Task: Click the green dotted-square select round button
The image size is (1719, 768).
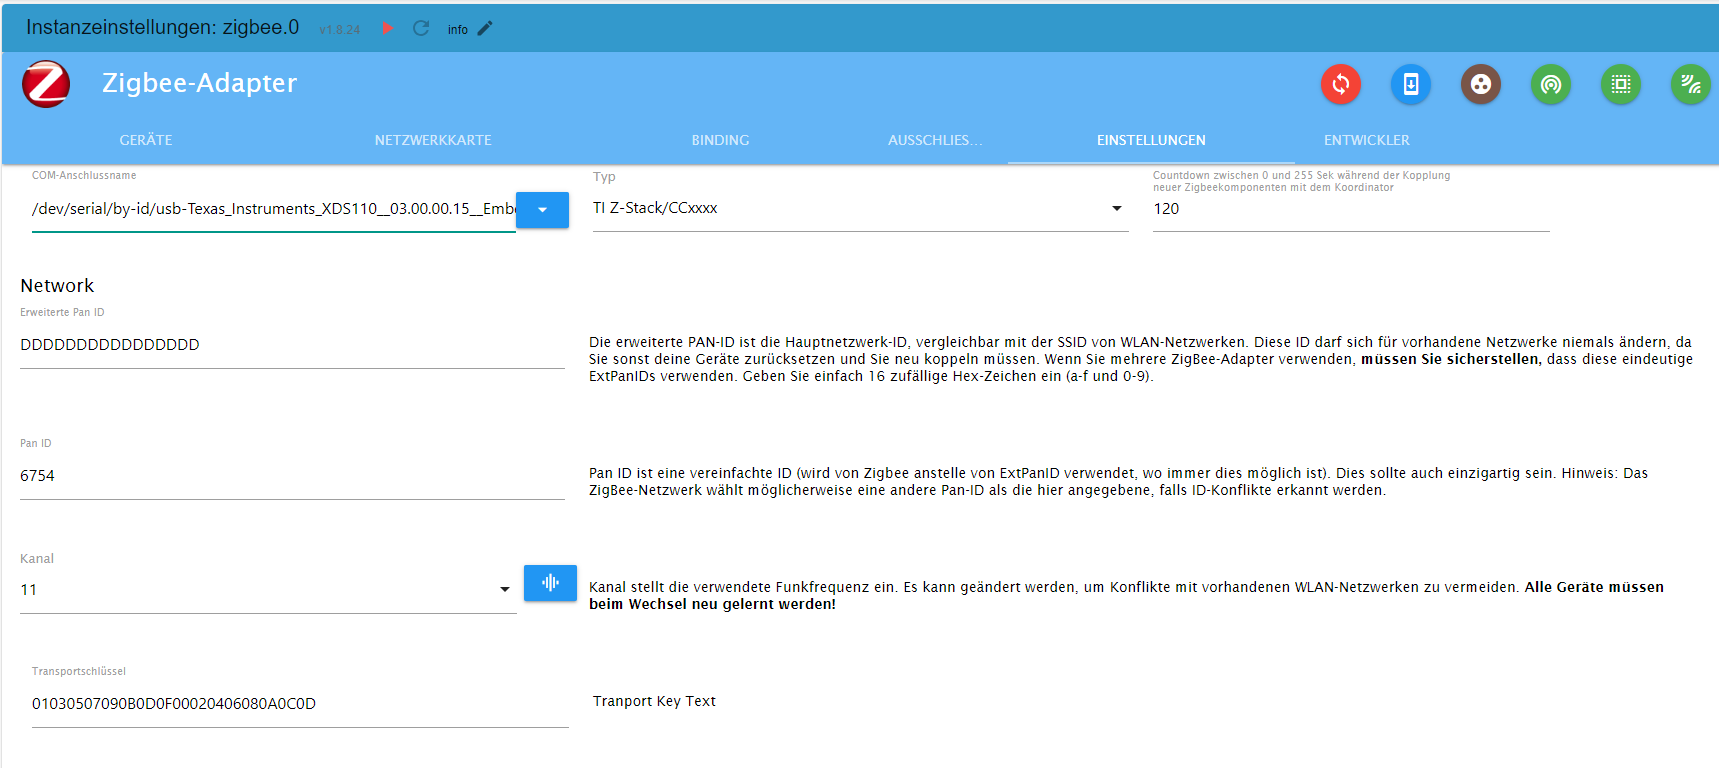Action: 1621,84
